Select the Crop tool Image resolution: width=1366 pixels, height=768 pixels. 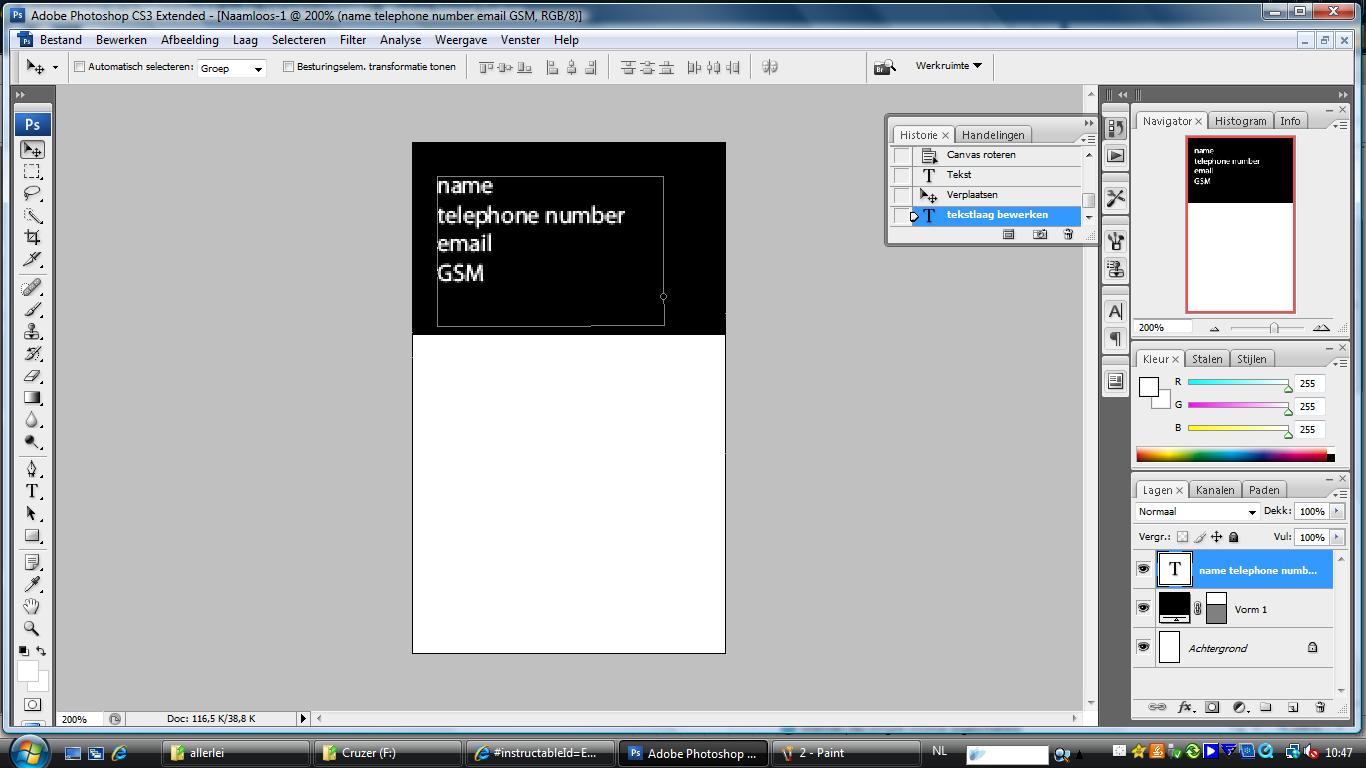[x=32, y=238]
